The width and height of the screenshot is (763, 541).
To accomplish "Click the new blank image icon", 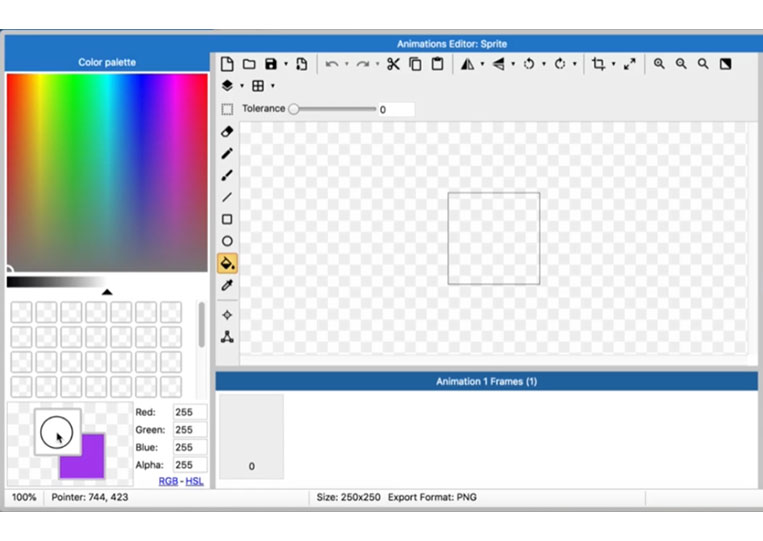I will tap(227, 64).
